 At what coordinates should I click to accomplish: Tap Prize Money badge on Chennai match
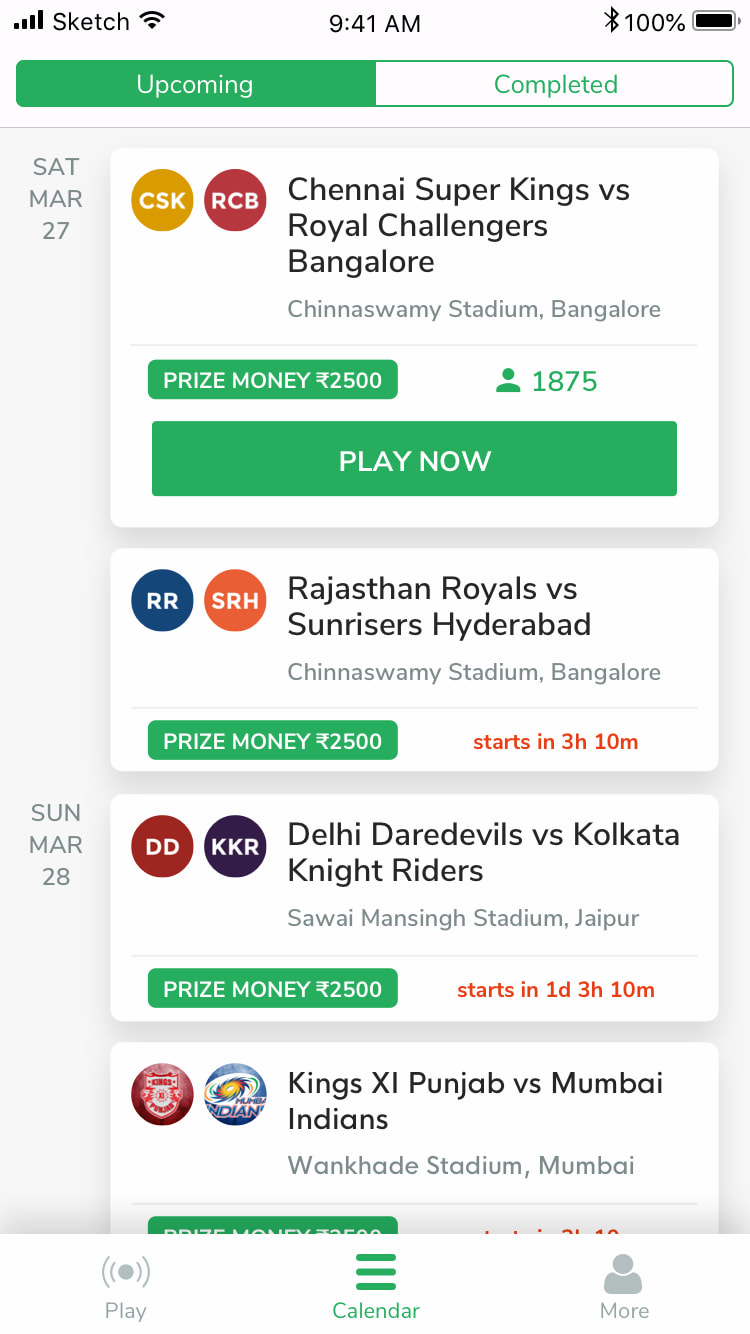coord(272,380)
